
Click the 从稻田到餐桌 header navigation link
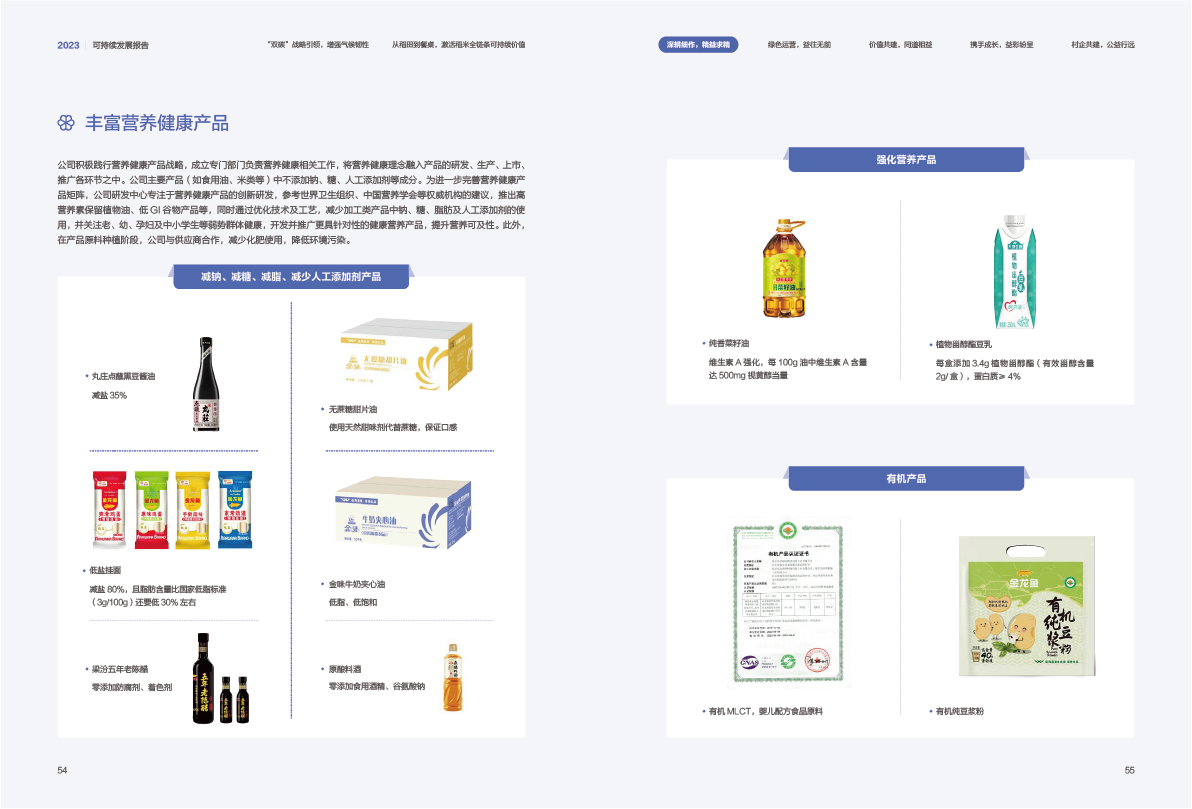point(458,45)
